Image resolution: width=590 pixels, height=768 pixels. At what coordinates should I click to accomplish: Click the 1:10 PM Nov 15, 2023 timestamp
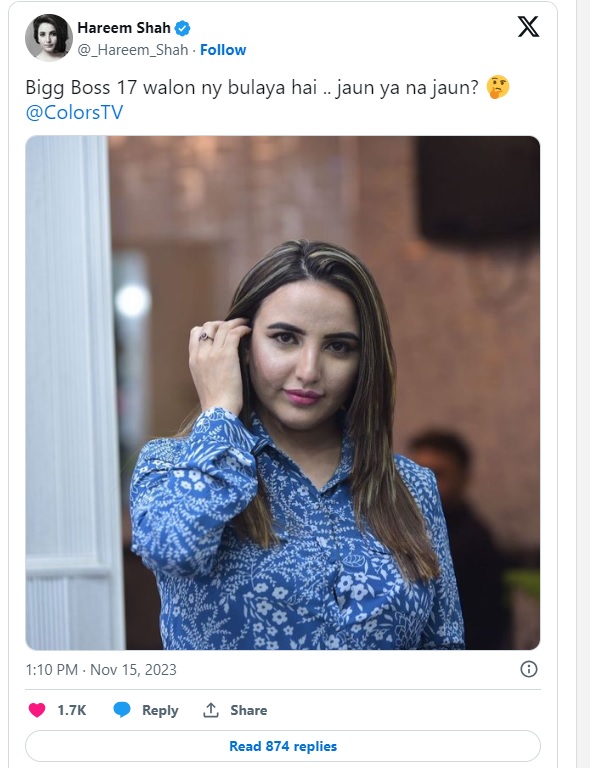pos(101,670)
